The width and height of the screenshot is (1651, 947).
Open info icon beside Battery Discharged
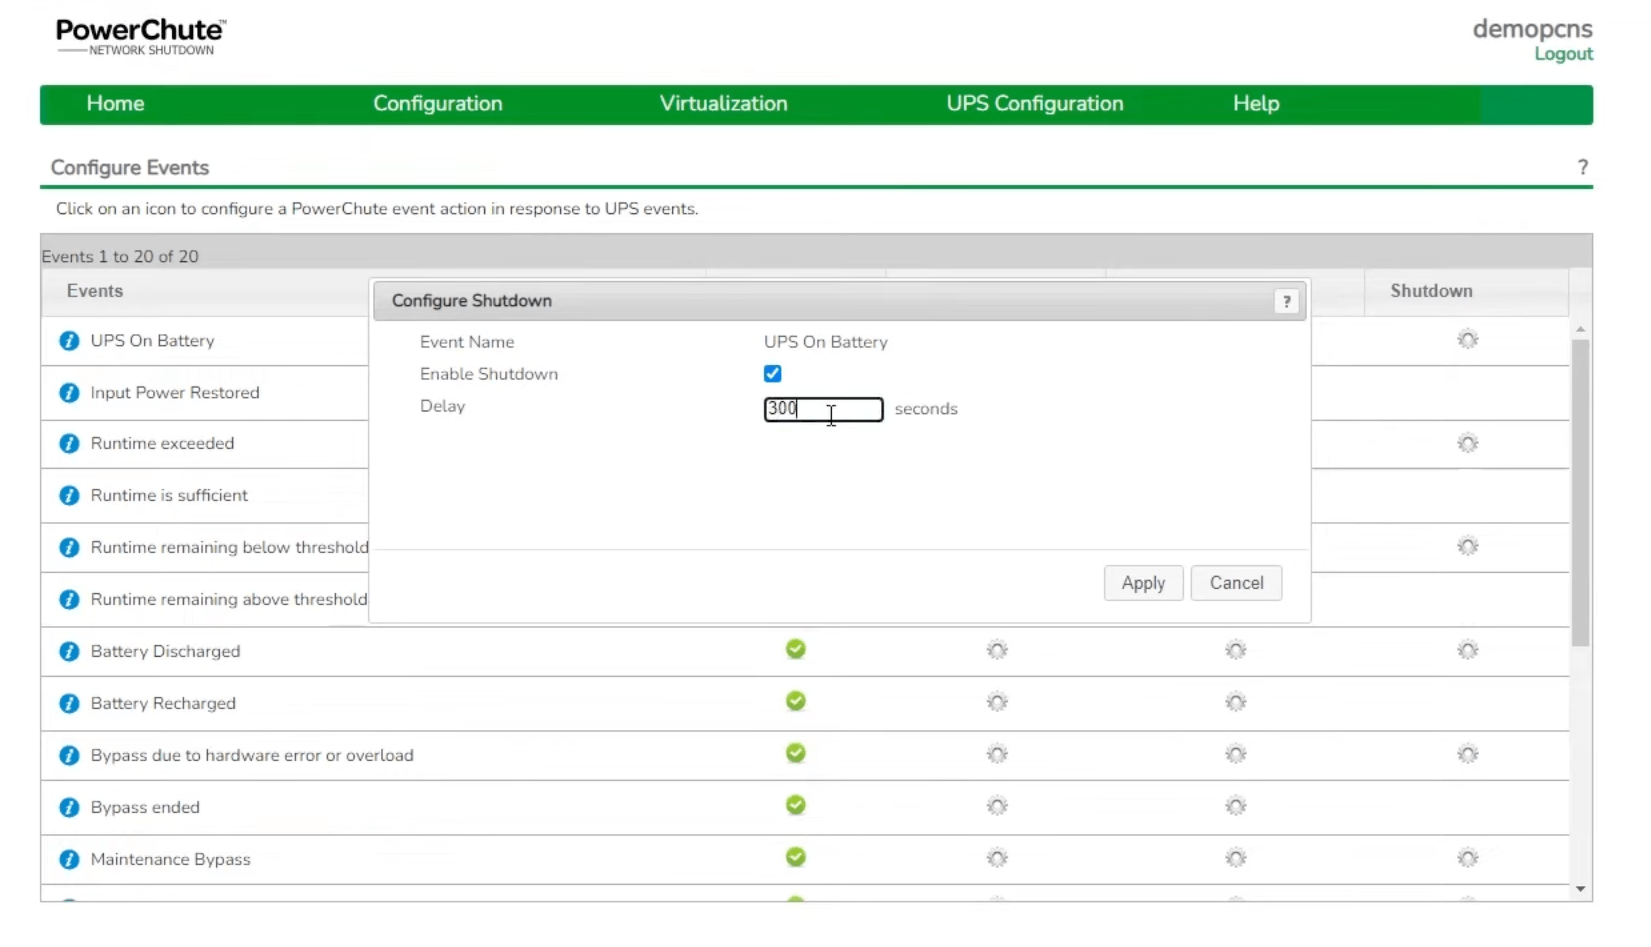pos(69,652)
